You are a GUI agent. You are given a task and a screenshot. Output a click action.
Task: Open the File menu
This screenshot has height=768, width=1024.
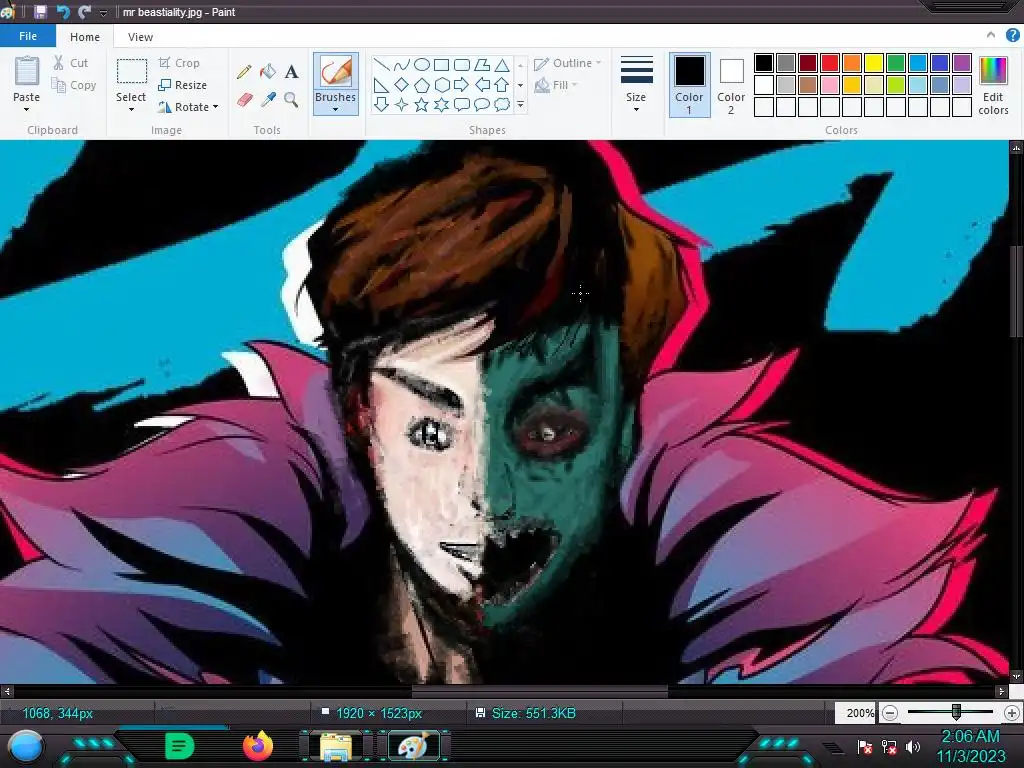coord(28,36)
